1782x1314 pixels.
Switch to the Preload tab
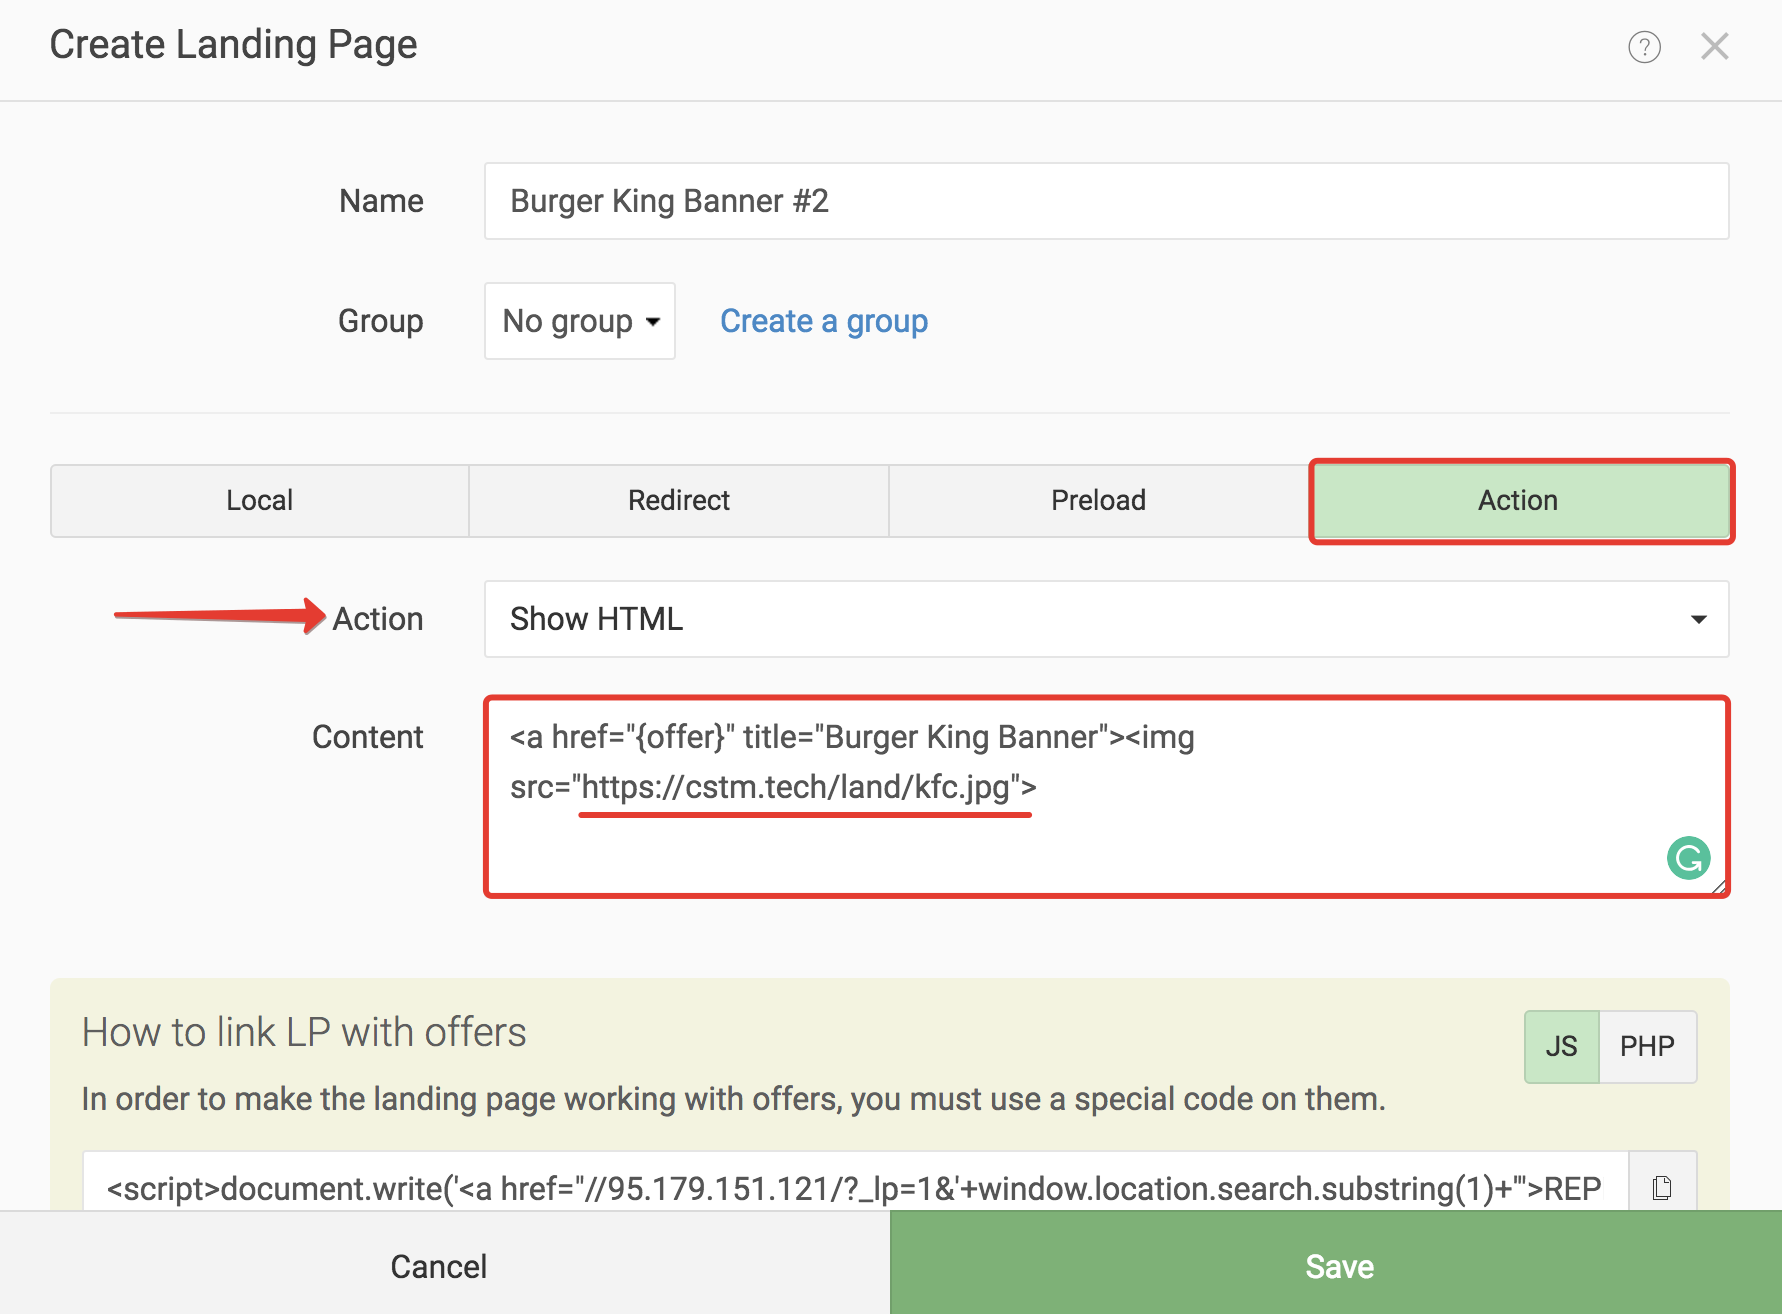[1098, 500]
